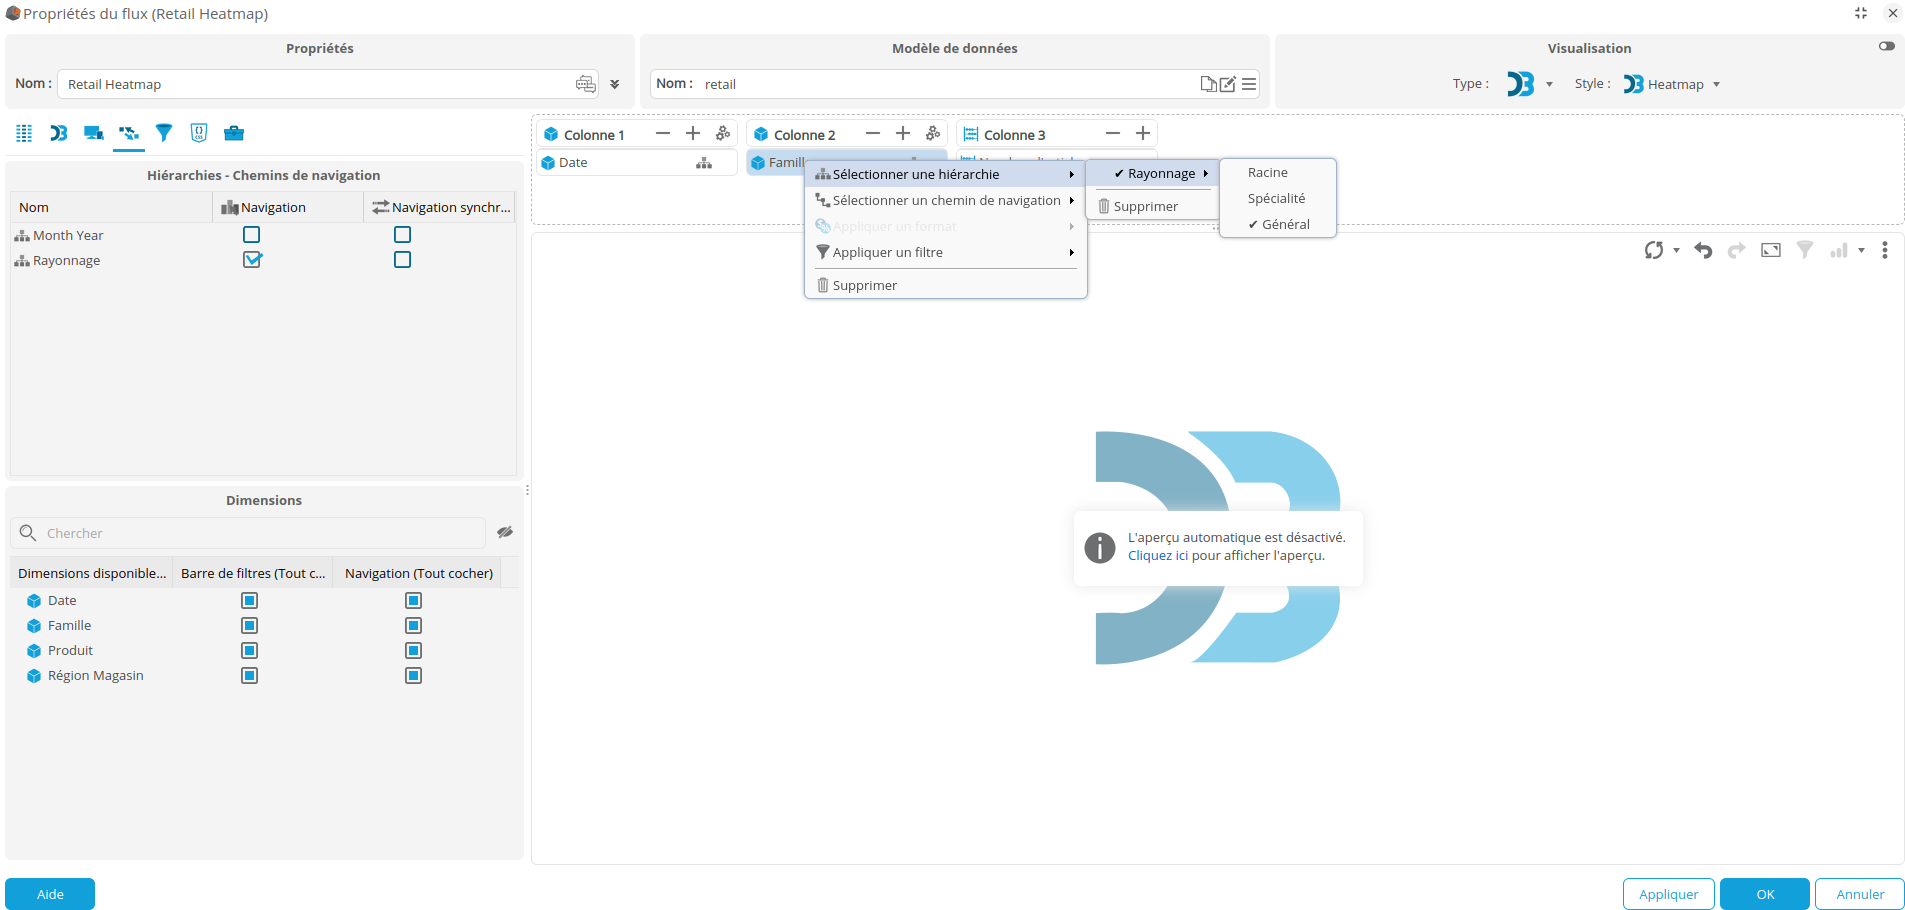Toggle filter bar checkbox for Produit

pyautogui.click(x=250, y=651)
